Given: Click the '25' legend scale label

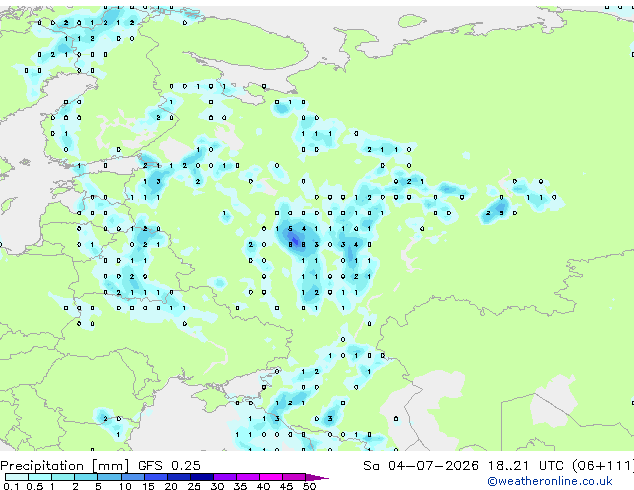Looking at the screenshot, I should 194,486.
